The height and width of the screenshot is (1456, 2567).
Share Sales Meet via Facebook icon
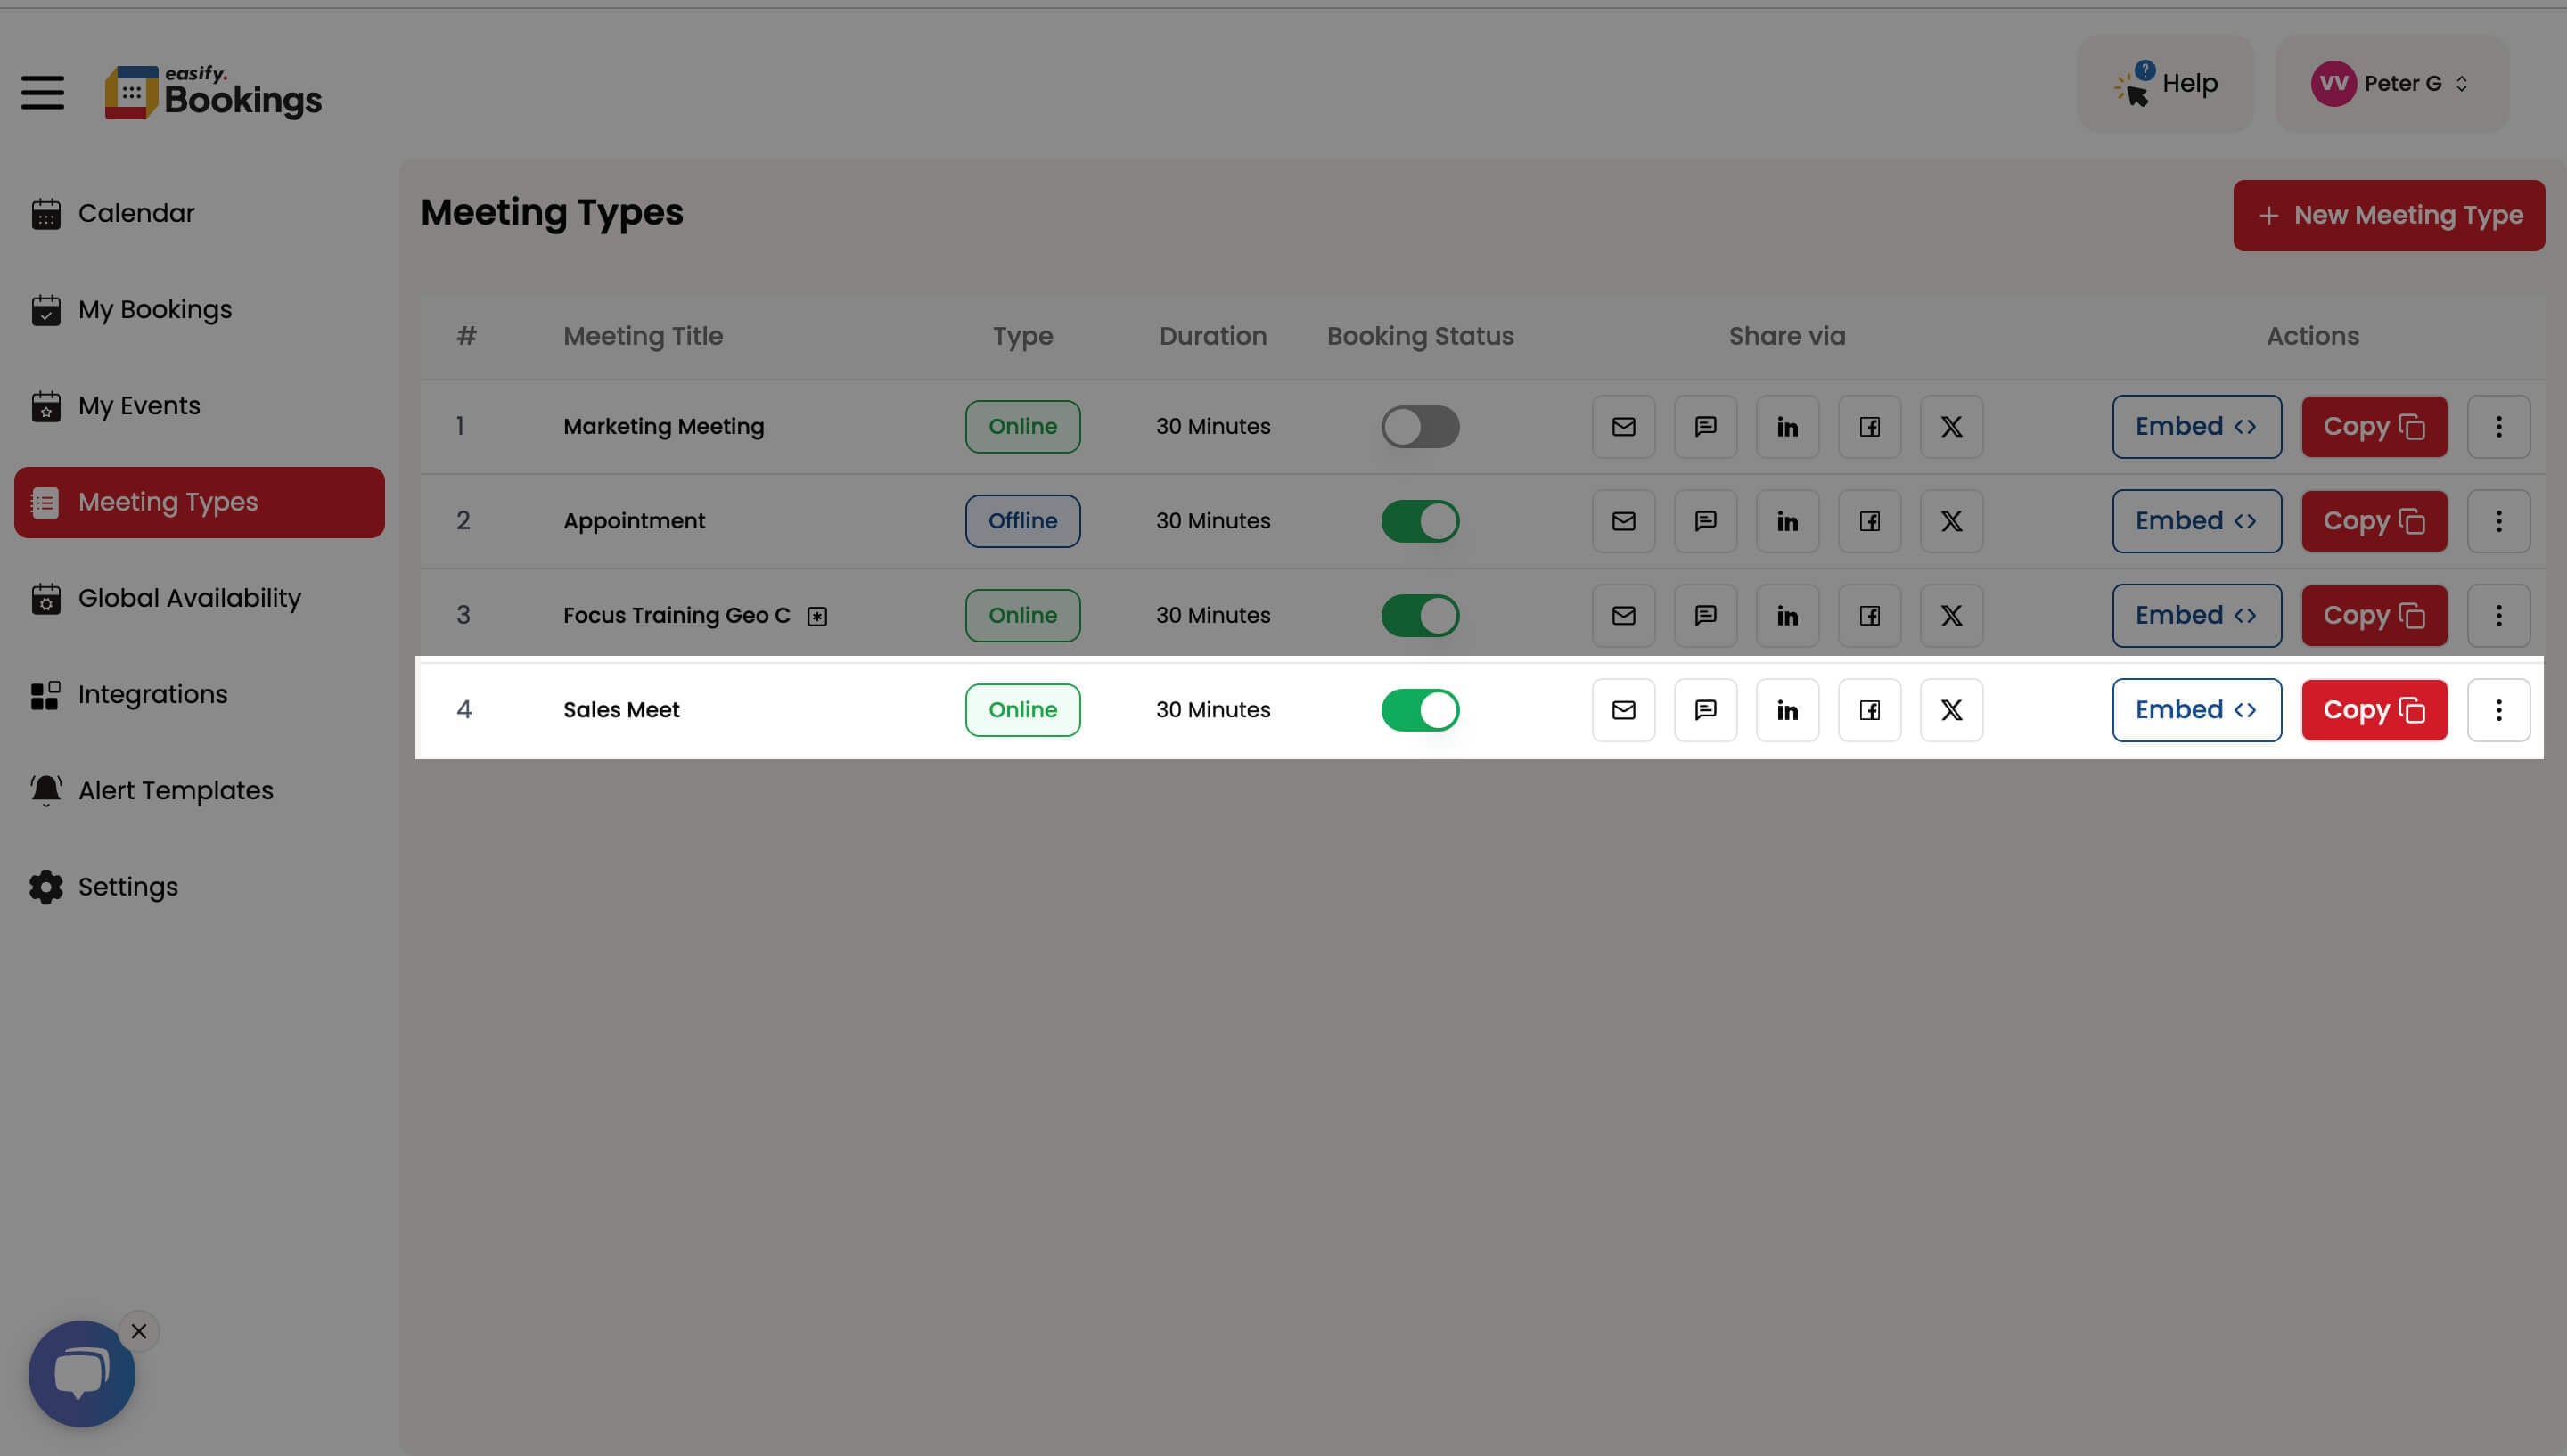click(1869, 710)
